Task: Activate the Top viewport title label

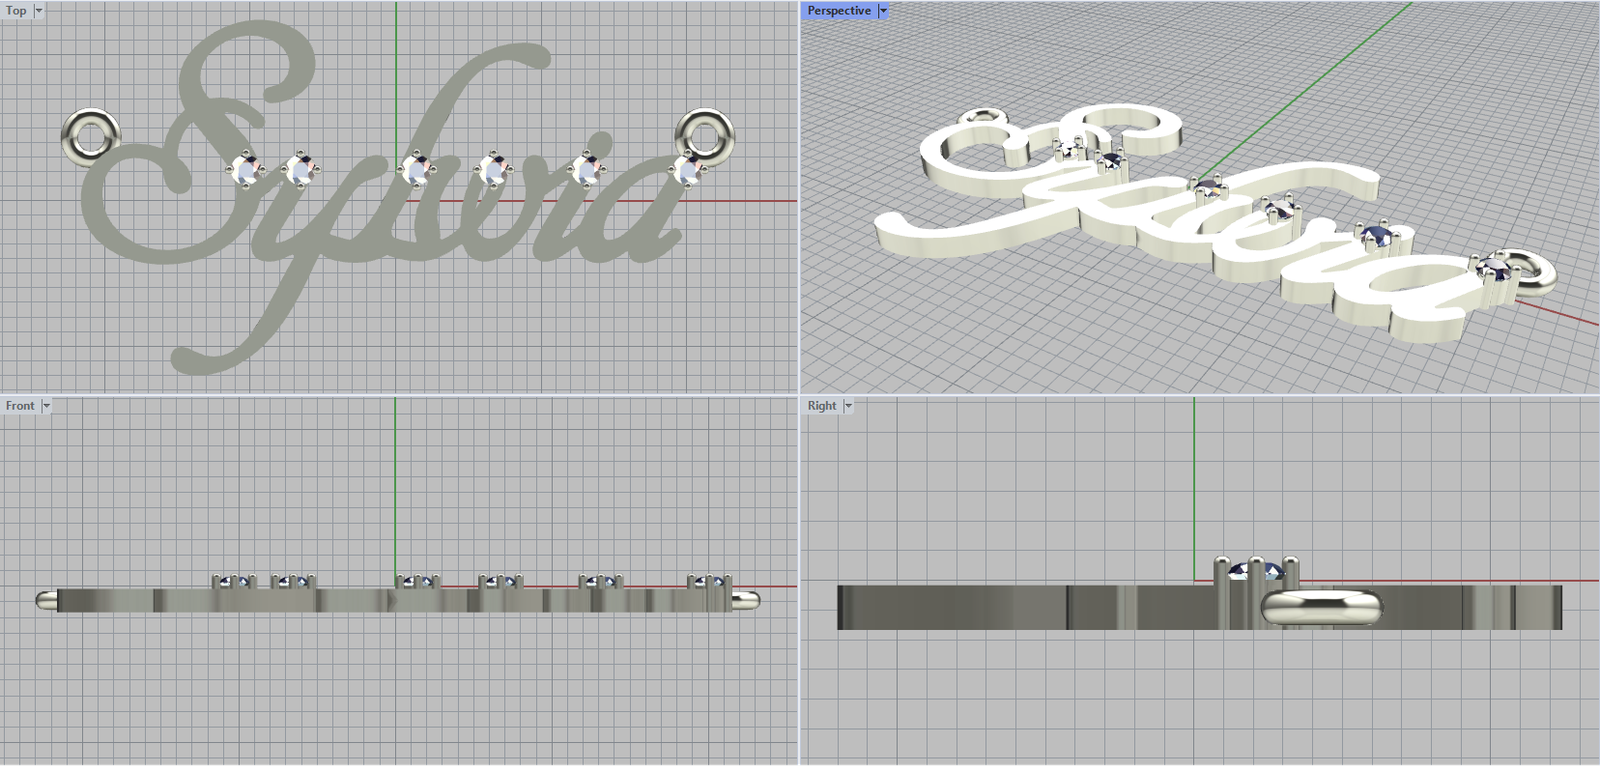Action: (16, 11)
